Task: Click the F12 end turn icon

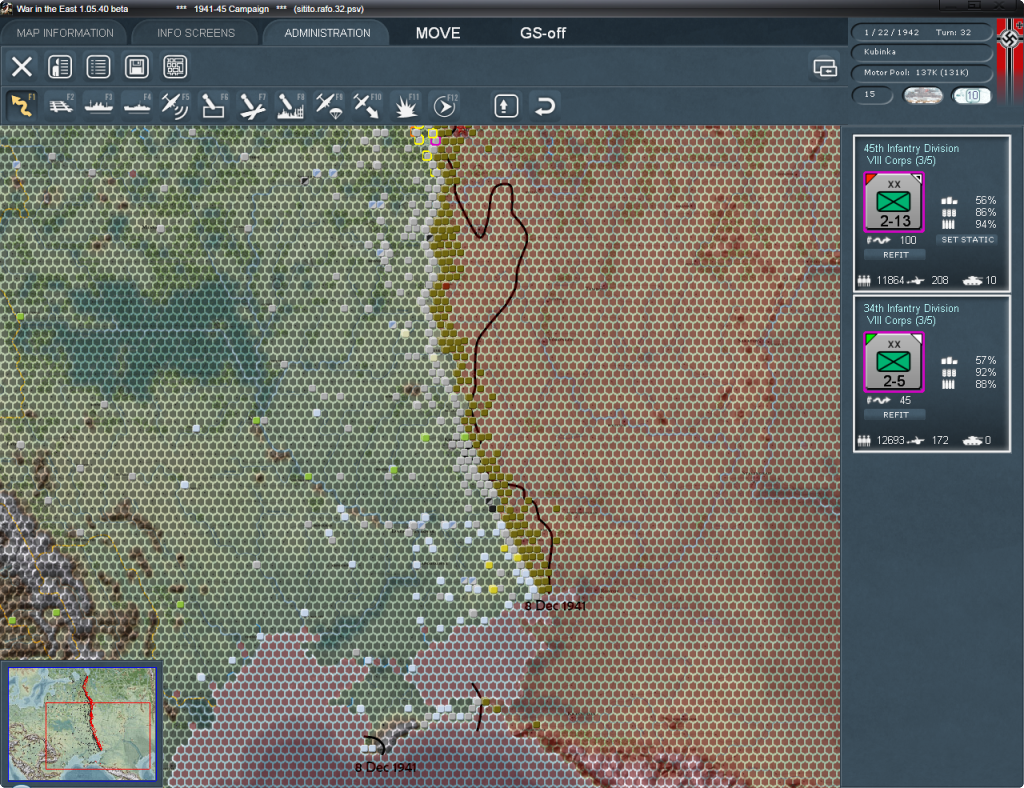Action: (444, 105)
